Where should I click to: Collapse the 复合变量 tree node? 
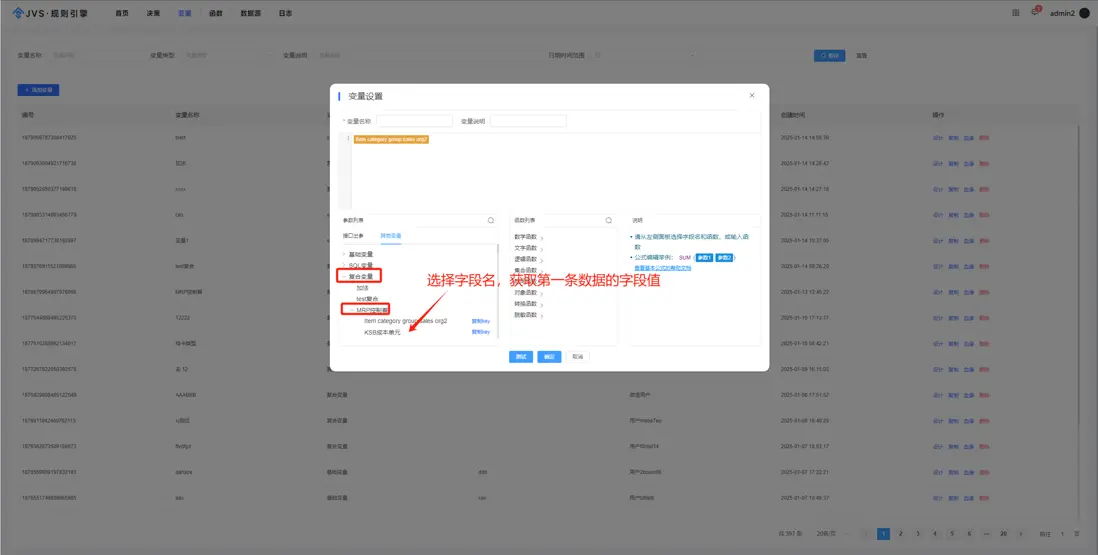pyautogui.click(x=344, y=276)
